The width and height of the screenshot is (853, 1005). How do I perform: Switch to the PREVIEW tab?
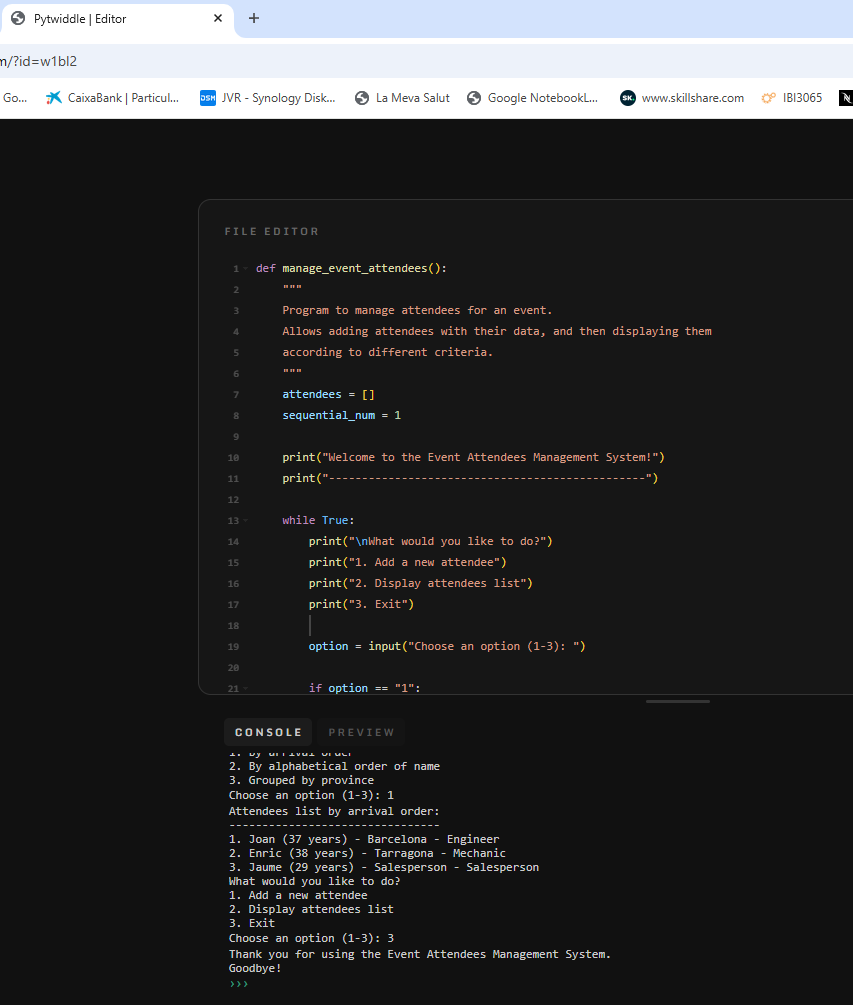point(361,732)
